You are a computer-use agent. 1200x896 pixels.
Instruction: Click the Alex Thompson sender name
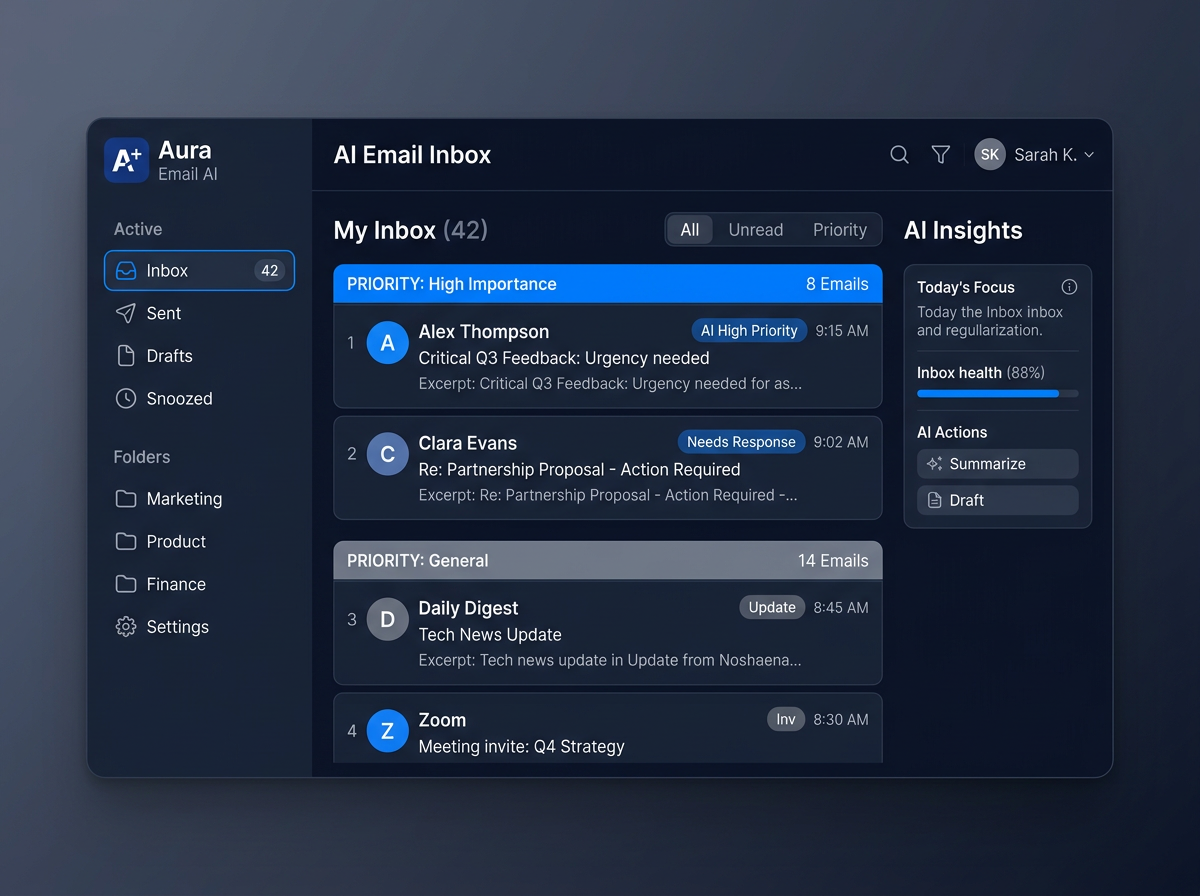484,332
